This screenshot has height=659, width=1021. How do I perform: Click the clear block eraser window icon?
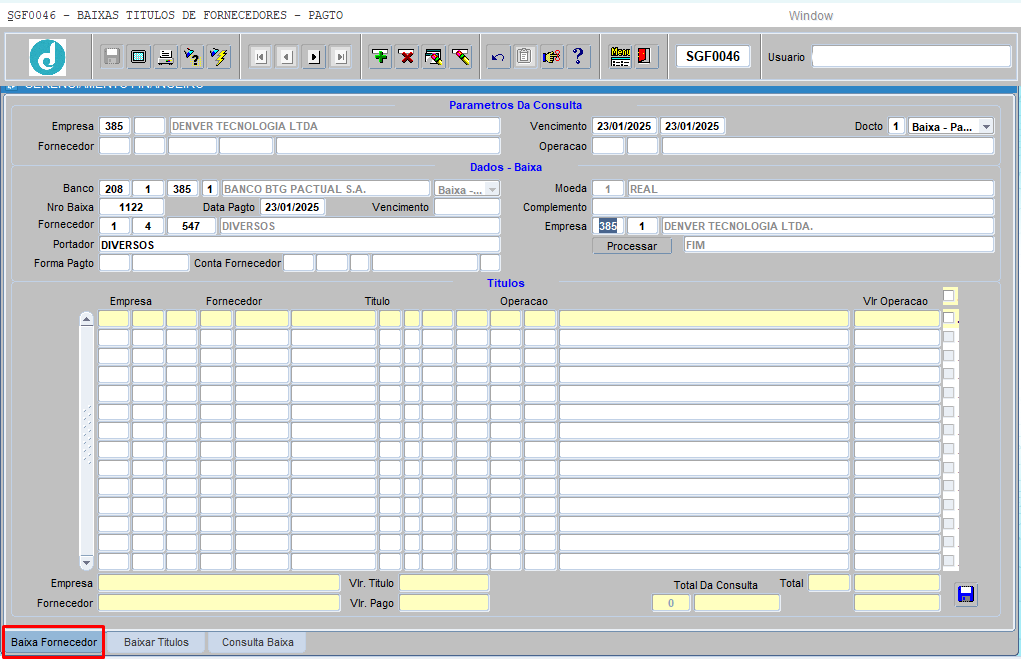click(x=434, y=57)
